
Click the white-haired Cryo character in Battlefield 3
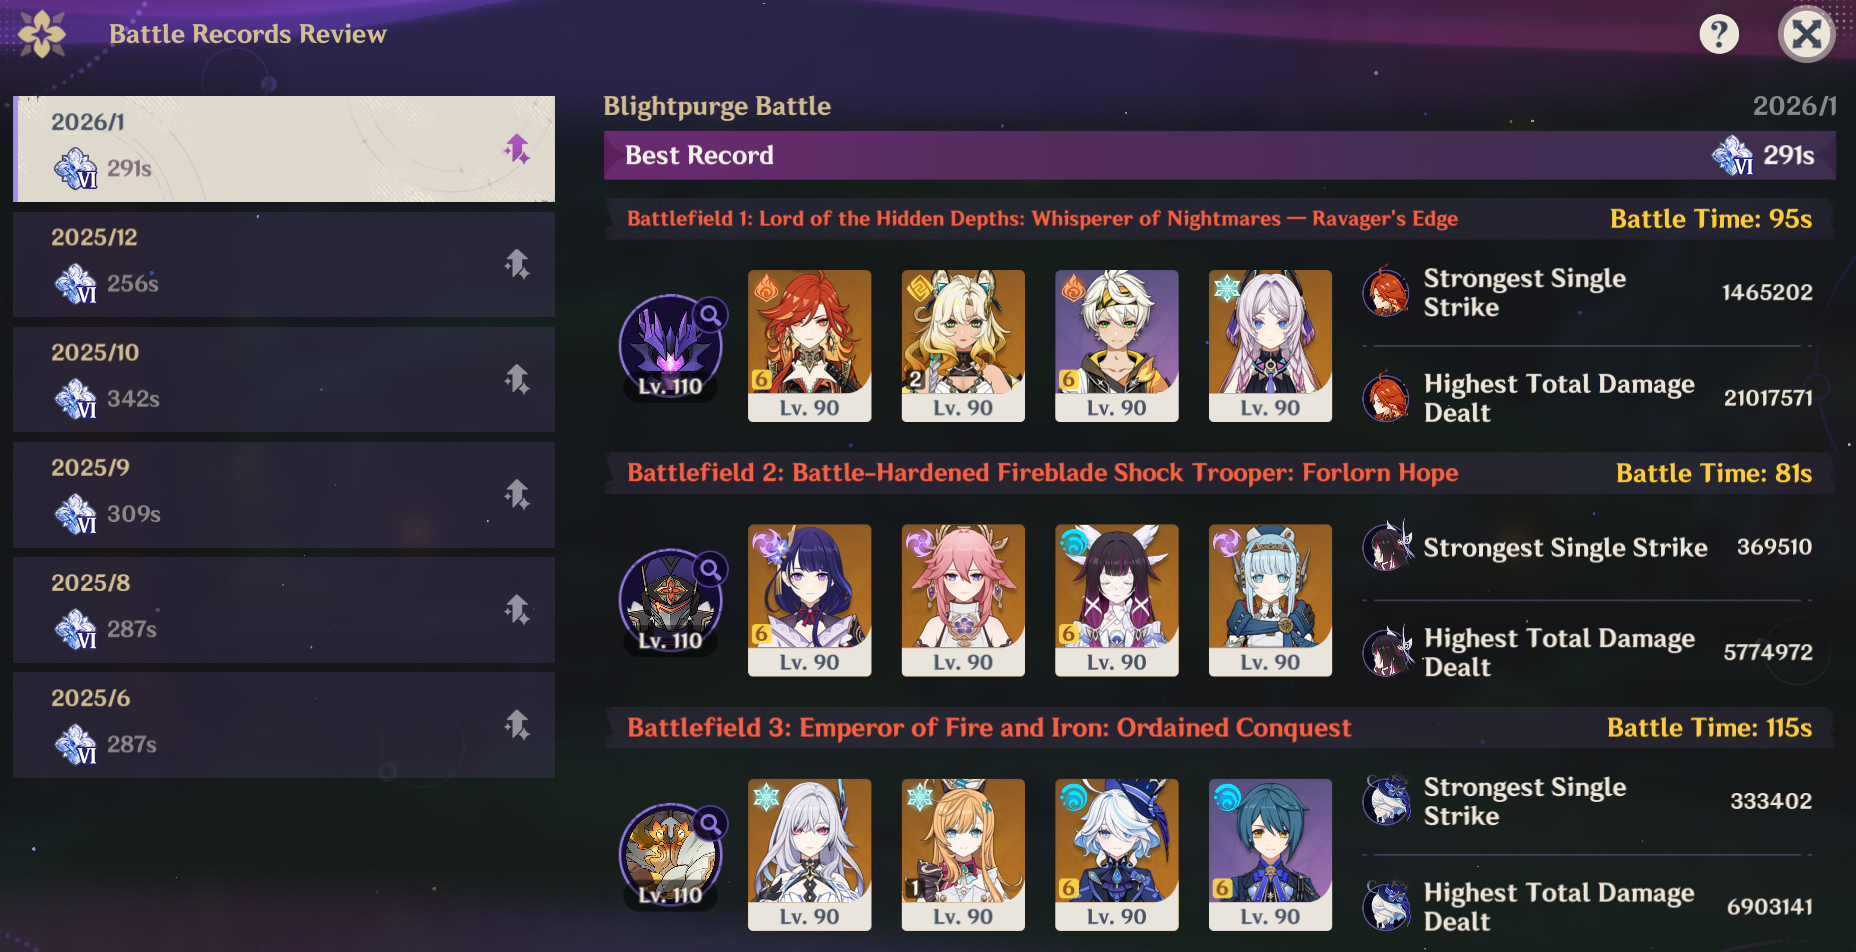coord(810,855)
